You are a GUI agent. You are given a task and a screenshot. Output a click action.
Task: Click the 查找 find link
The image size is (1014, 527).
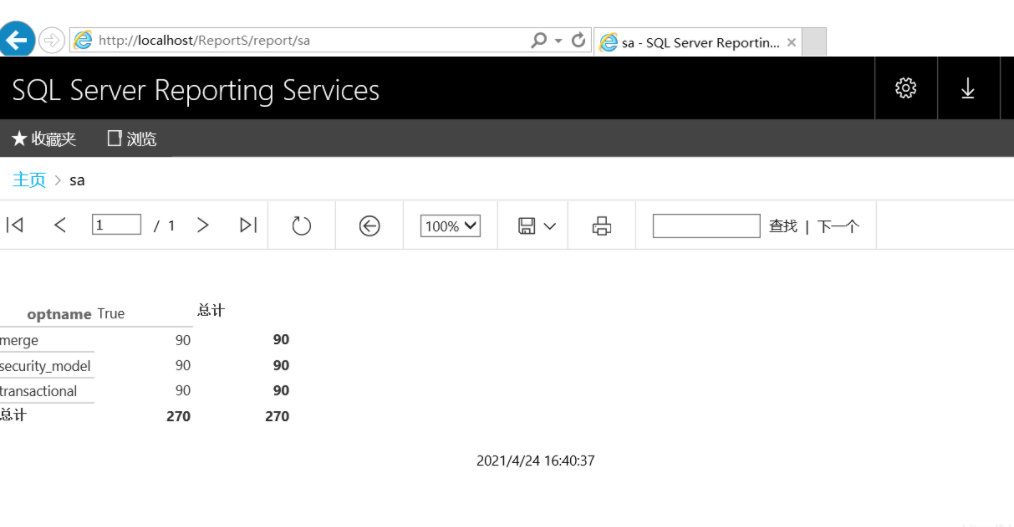pos(782,226)
